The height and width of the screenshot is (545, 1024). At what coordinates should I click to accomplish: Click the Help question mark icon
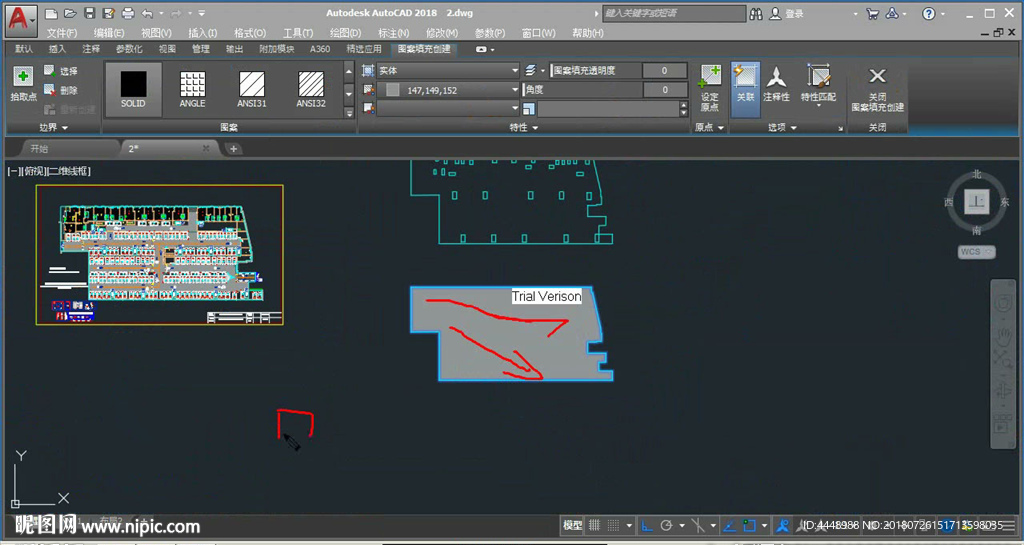[929, 13]
